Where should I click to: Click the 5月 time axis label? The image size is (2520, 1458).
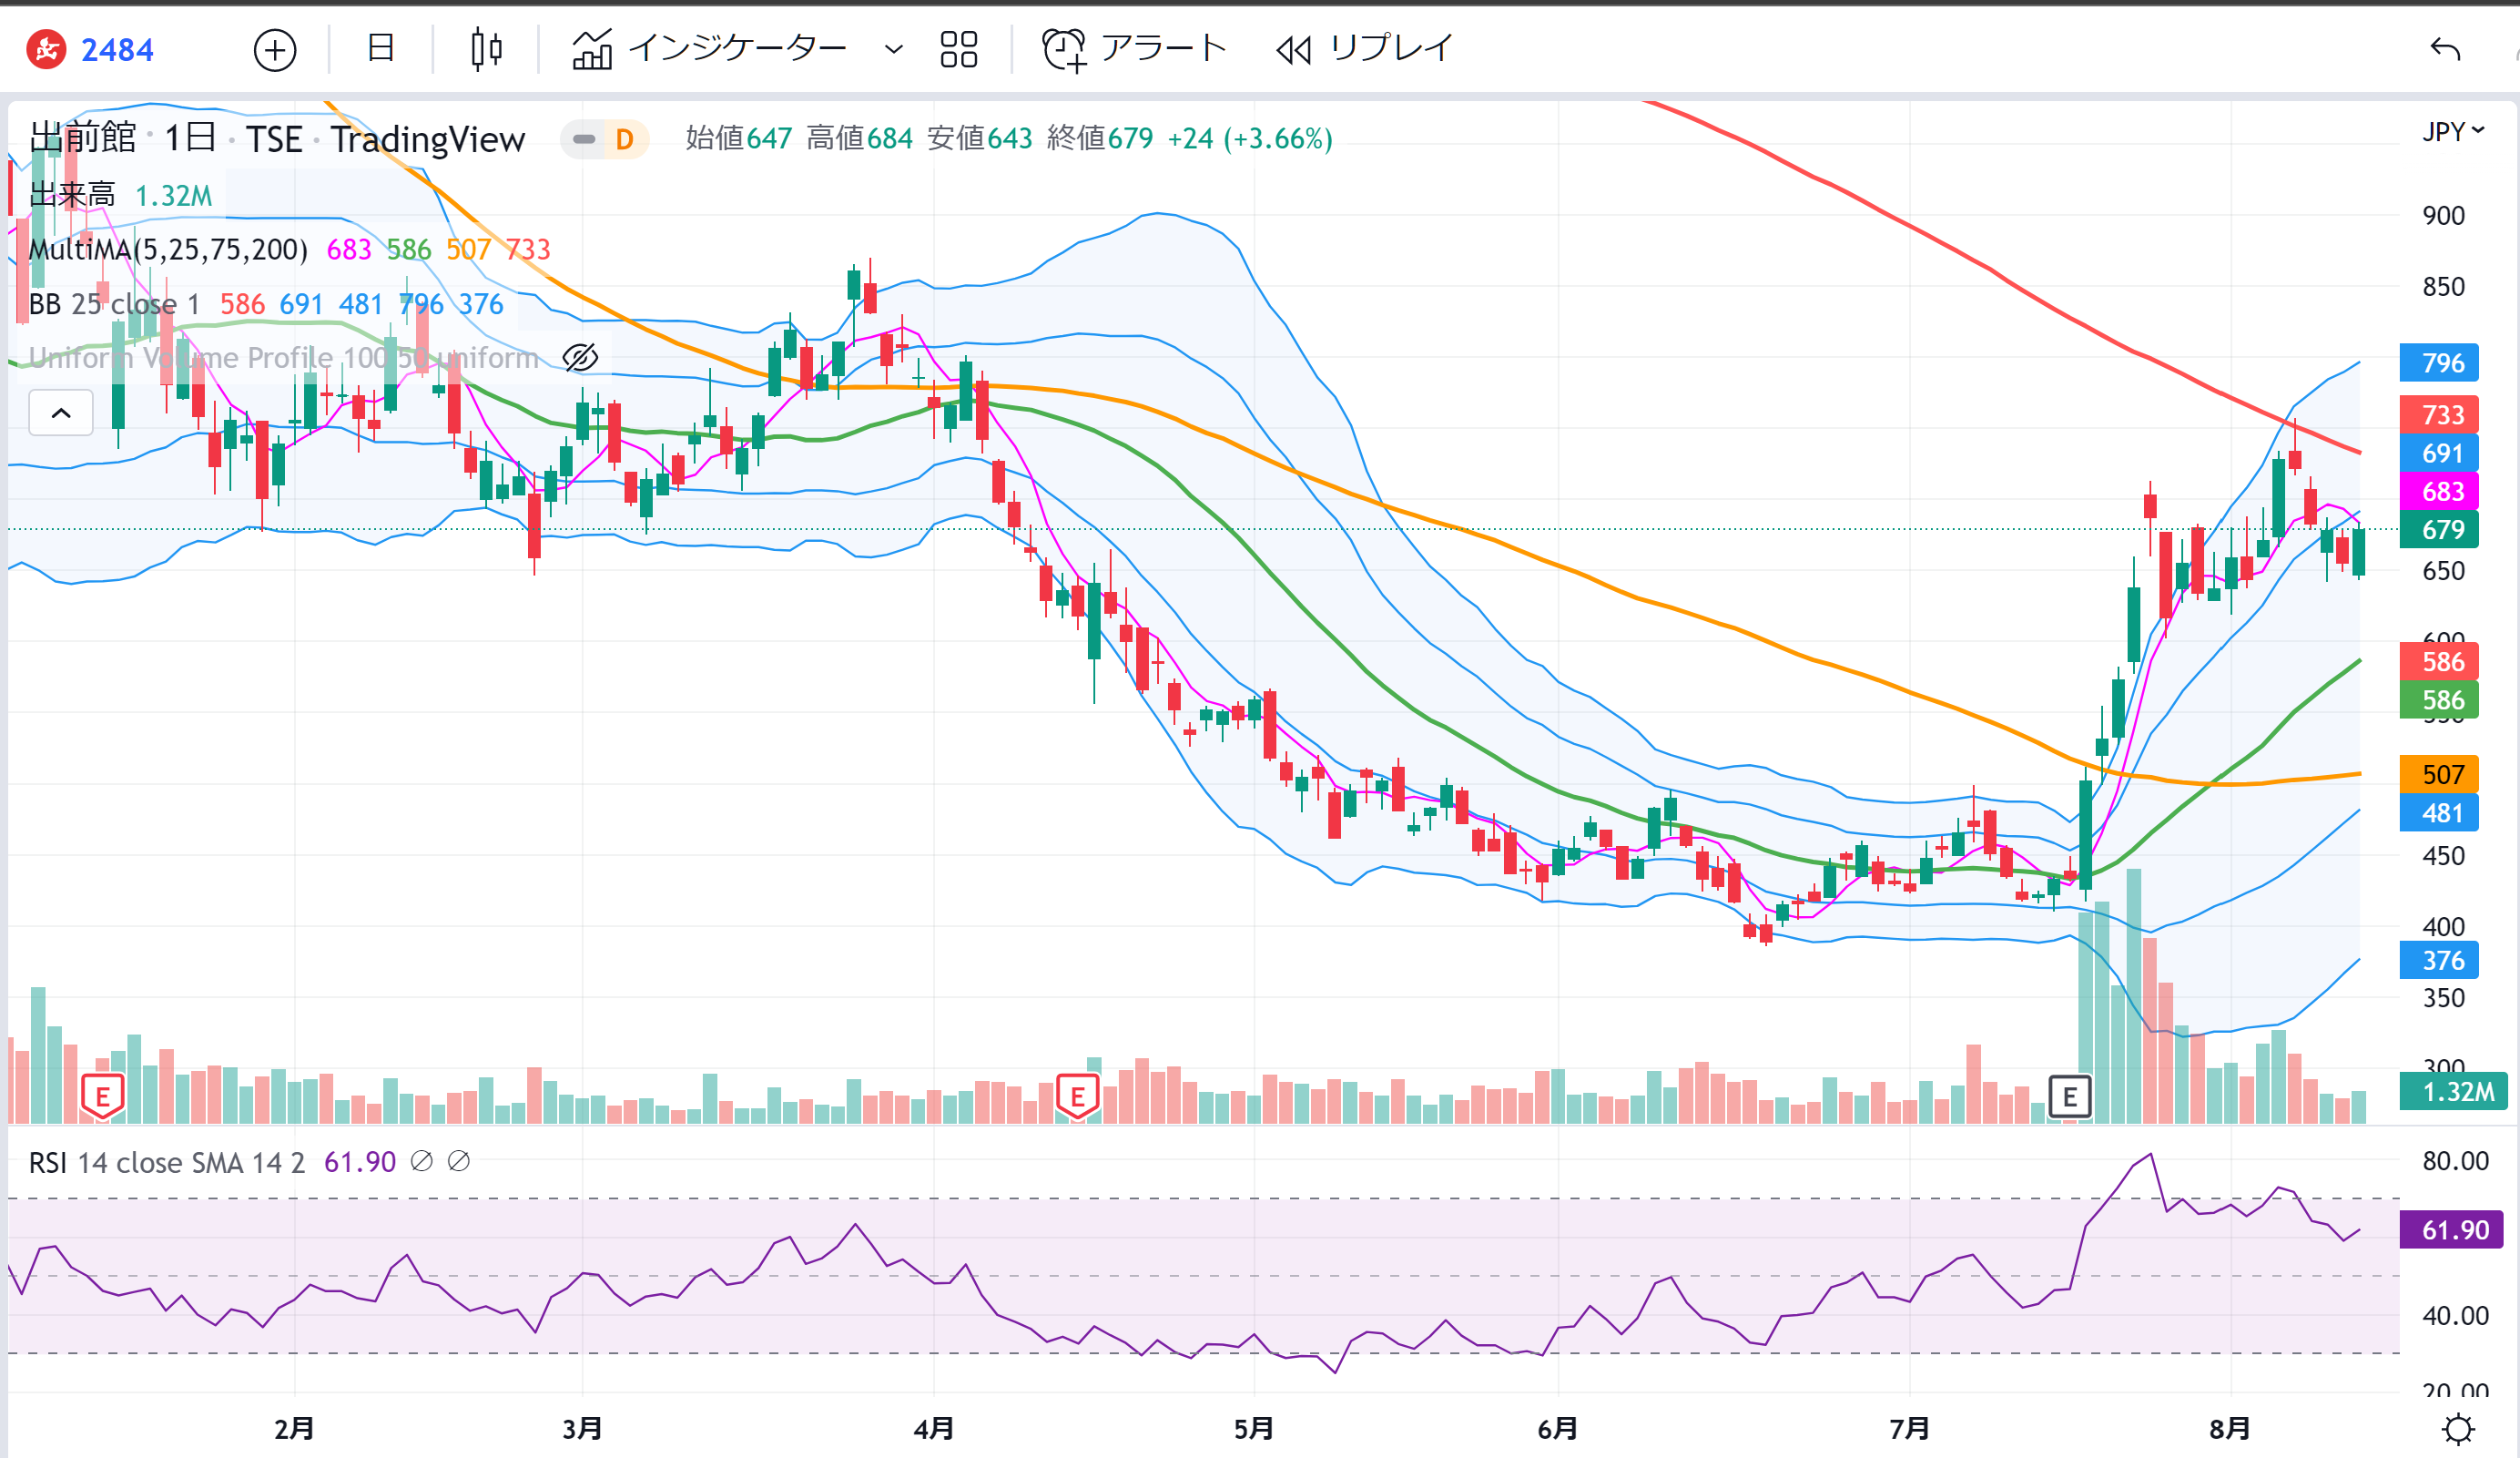coord(1254,1429)
